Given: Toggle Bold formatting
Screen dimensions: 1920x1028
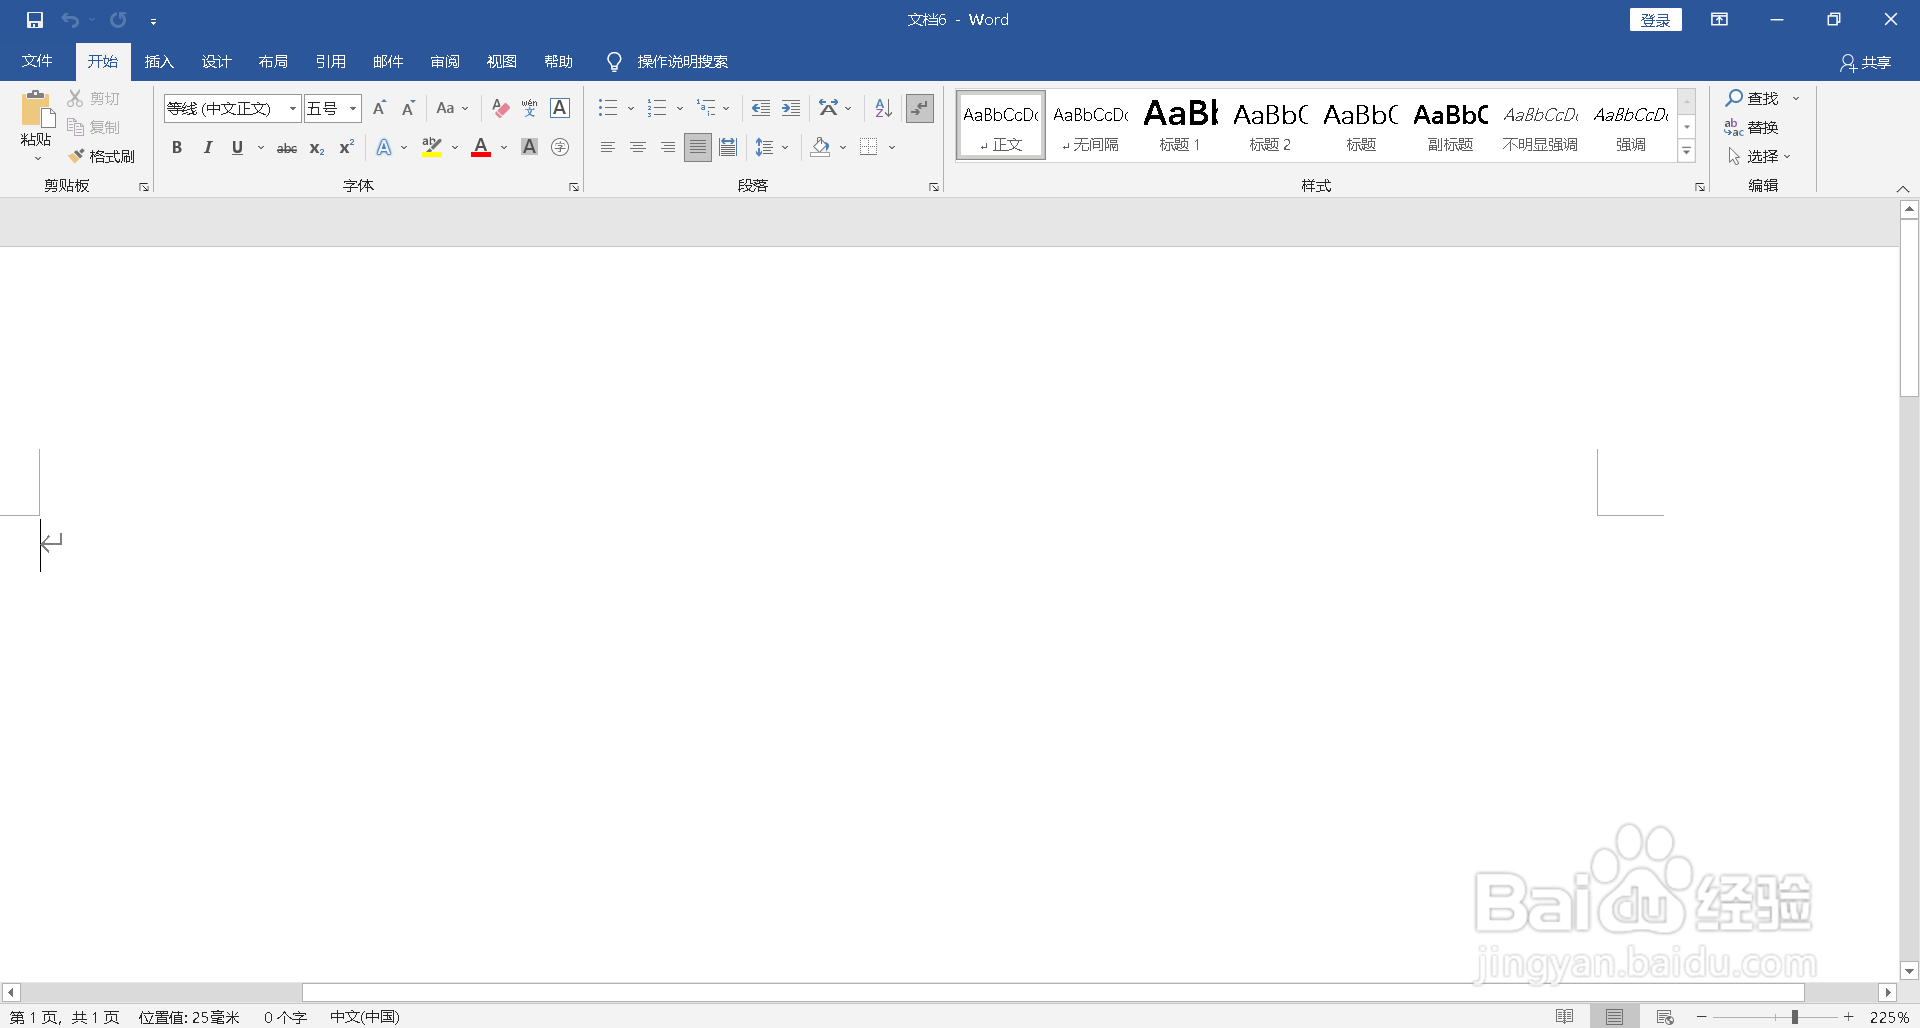Looking at the screenshot, I should [177, 148].
